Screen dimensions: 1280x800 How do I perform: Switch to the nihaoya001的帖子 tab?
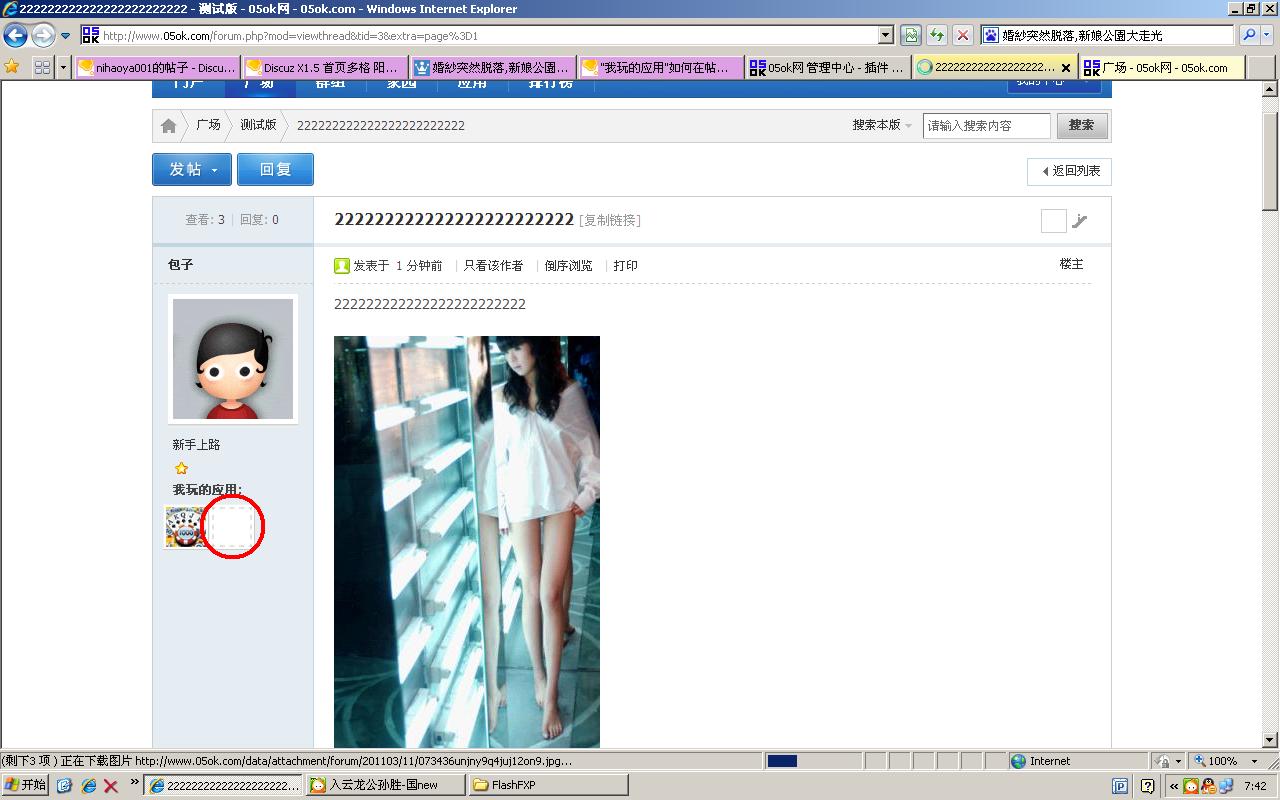(158, 67)
